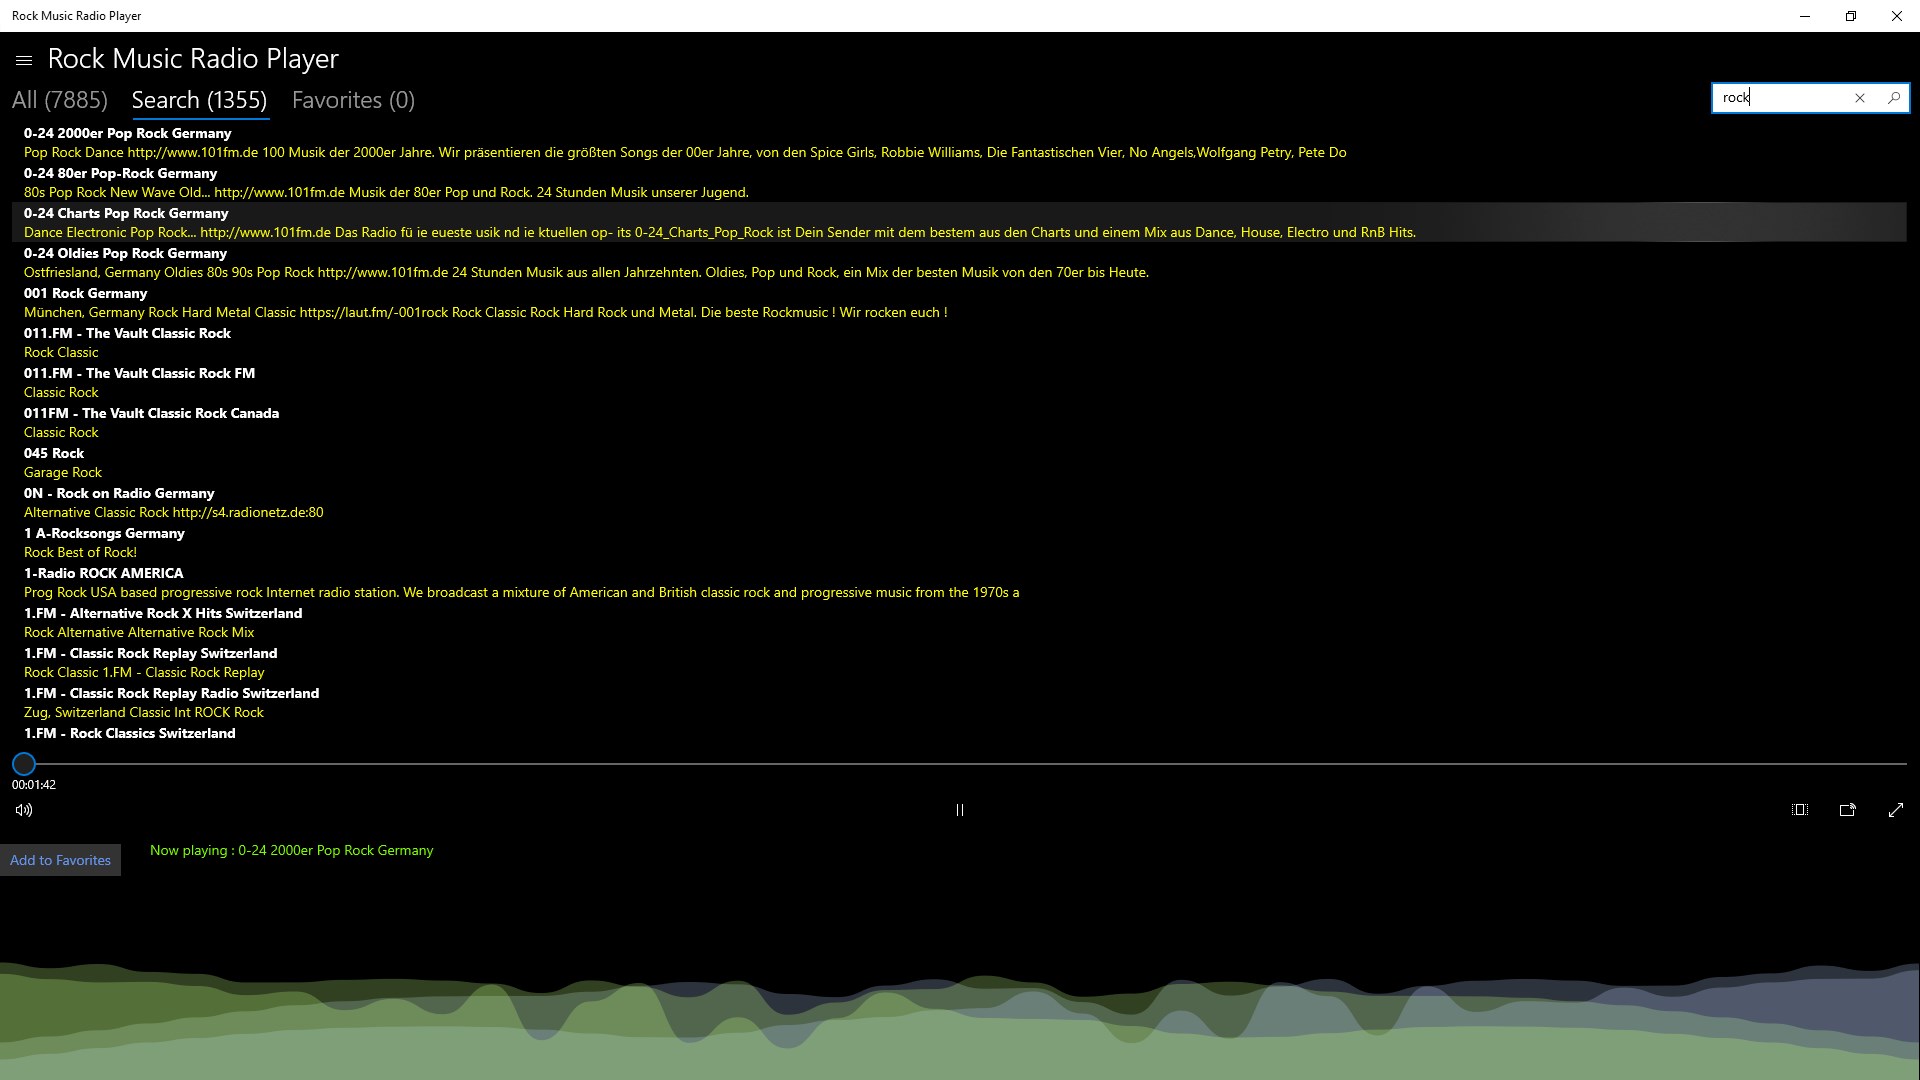Switch to the All (7885) tab
The height and width of the screenshot is (1080, 1920).
pos(60,100)
